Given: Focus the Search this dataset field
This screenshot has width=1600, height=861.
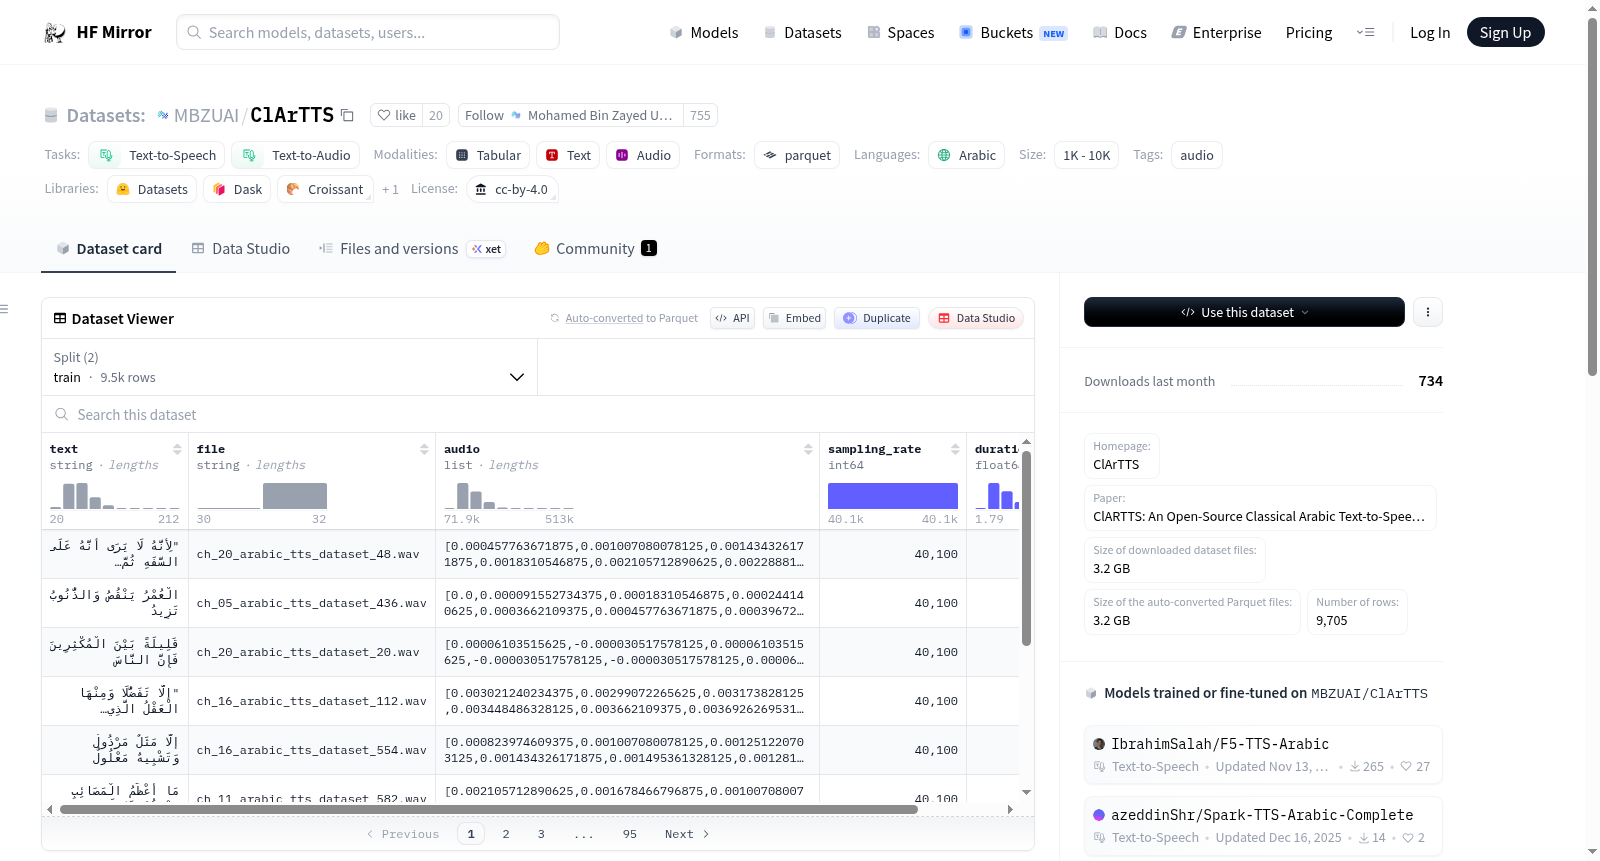Looking at the screenshot, I should click(538, 414).
